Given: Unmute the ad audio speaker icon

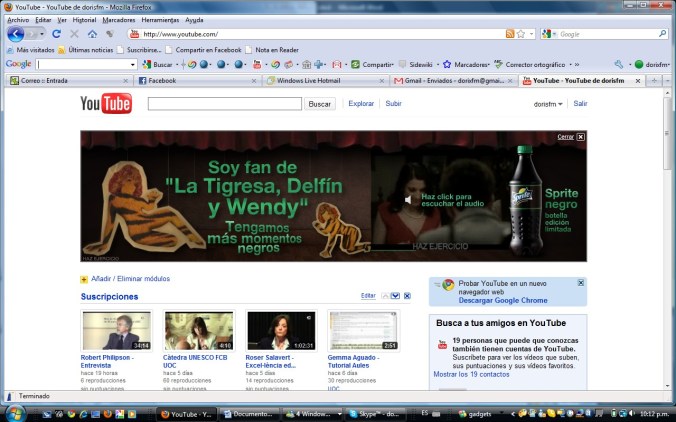Looking at the screenshot, I should (x=407, y=199).
